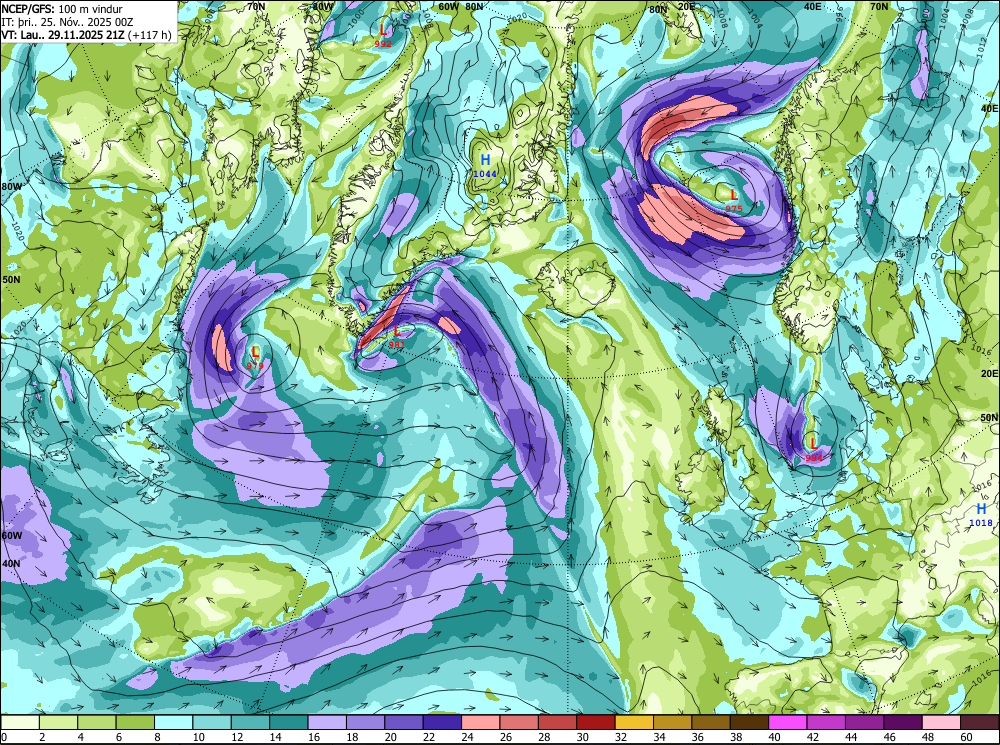This screenshot has height=745, width=1000.
Task: Pick the yellow-orange 32–34 legend swatch
Action: point(634,722)
